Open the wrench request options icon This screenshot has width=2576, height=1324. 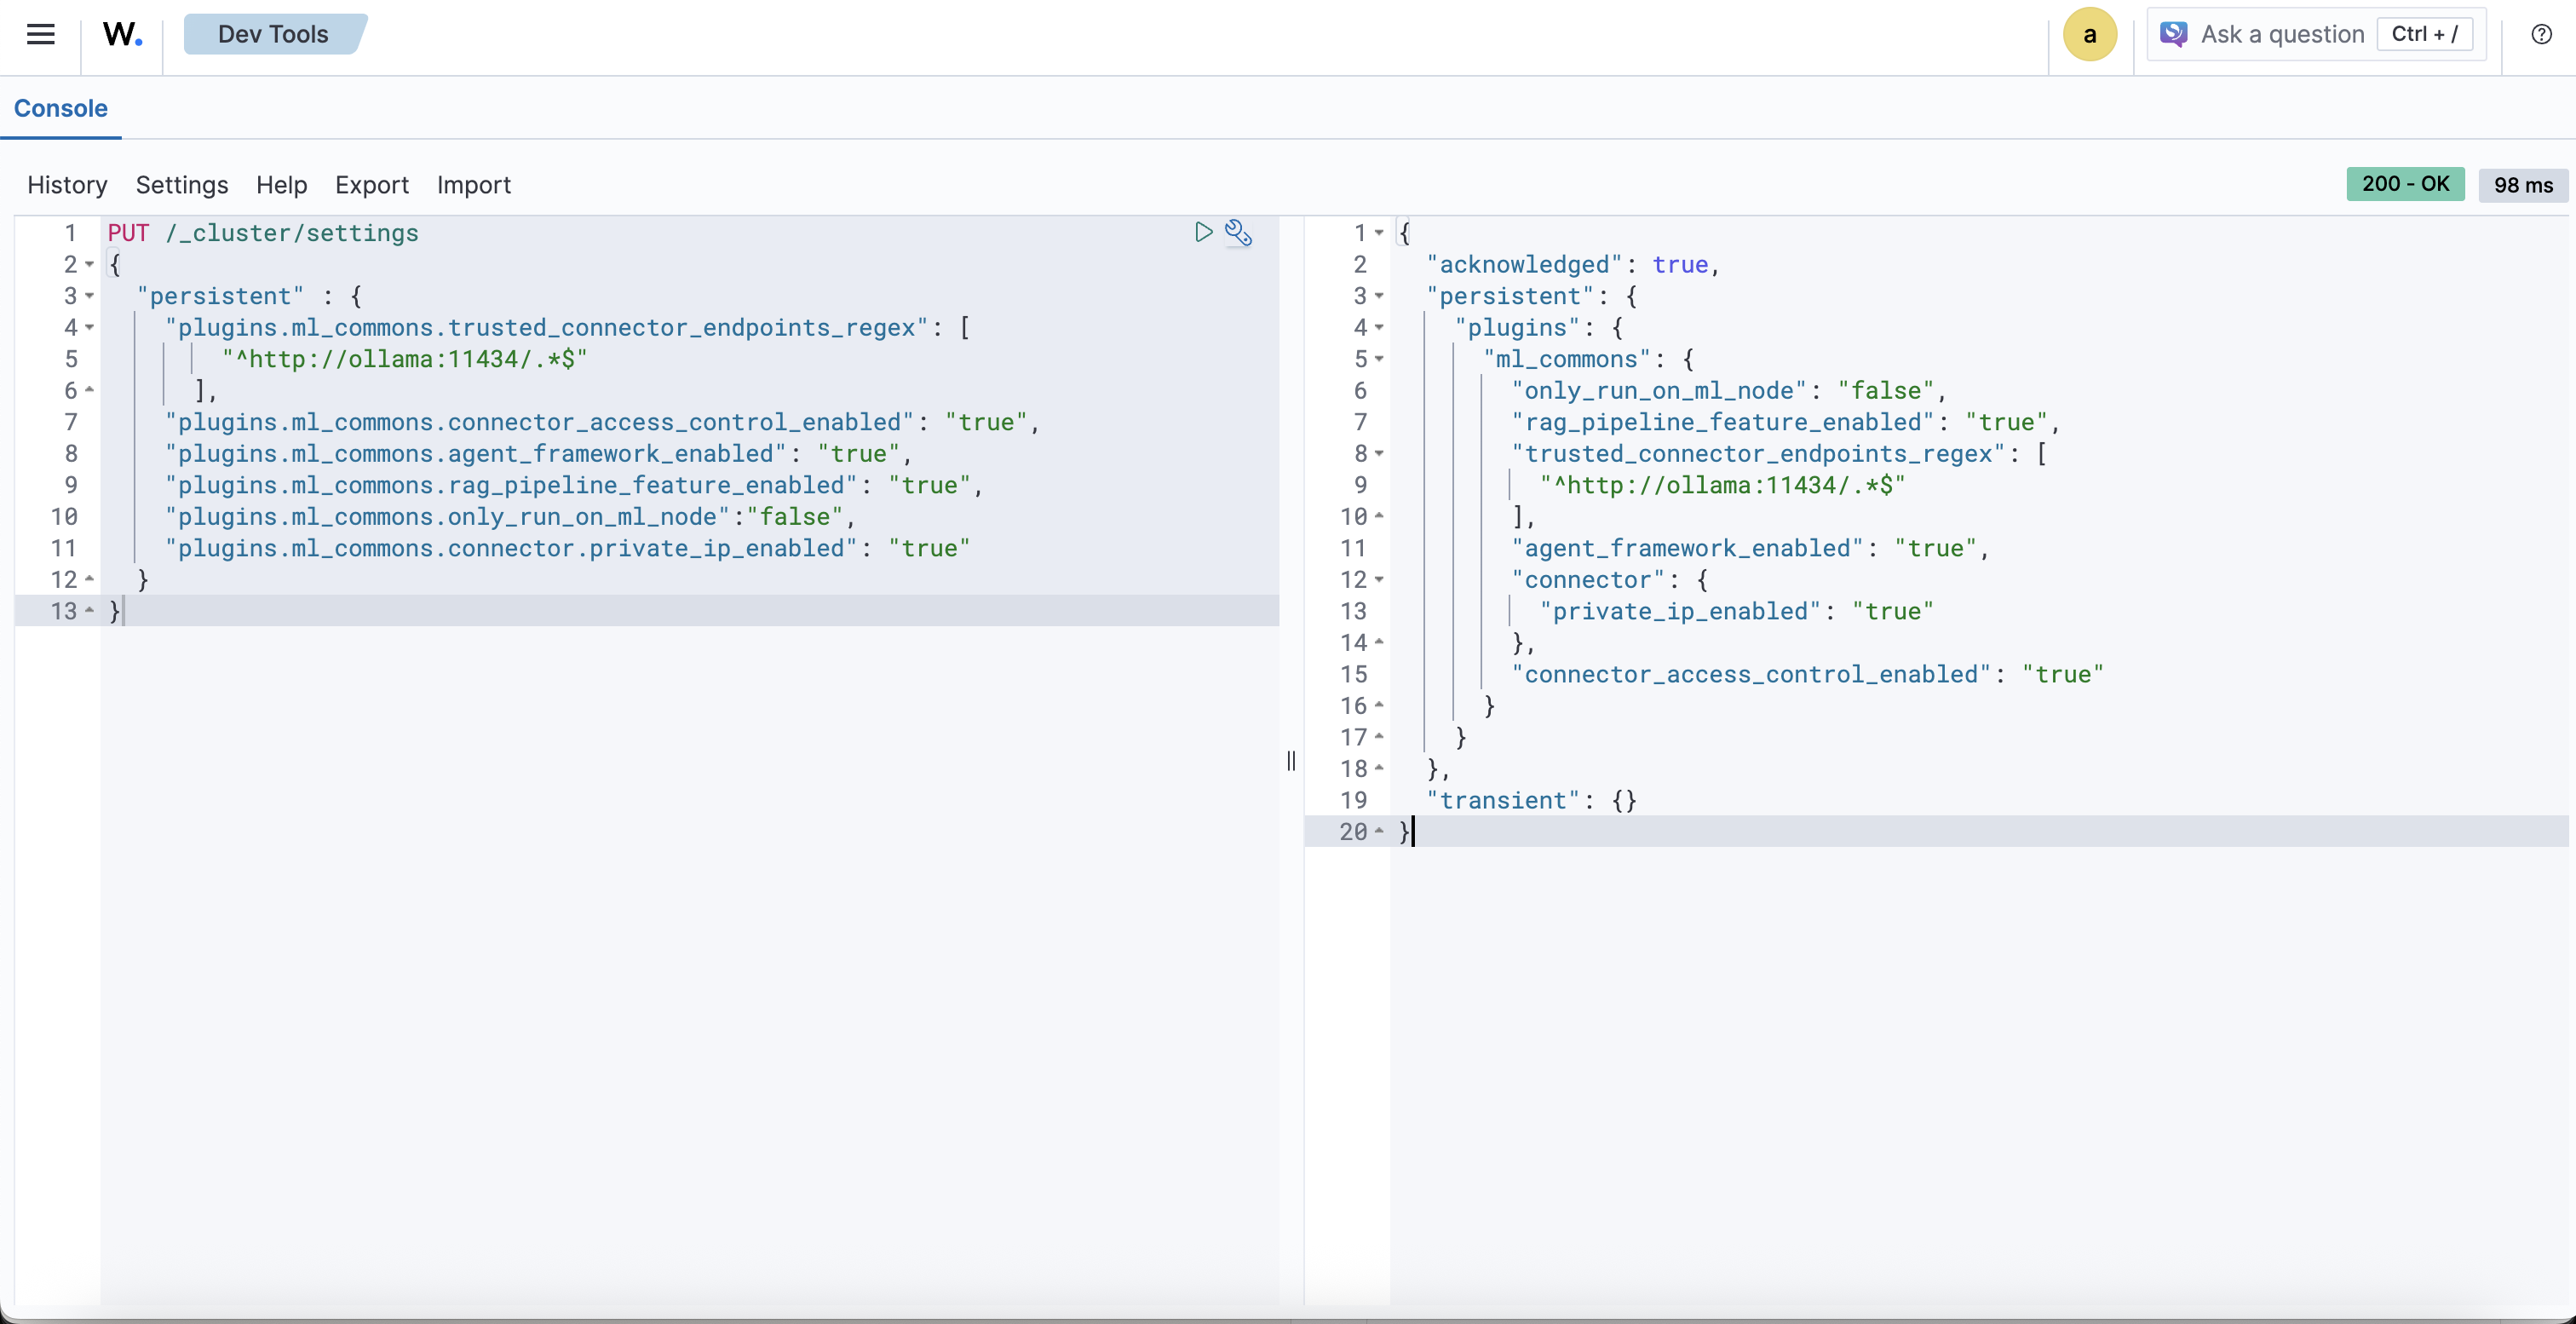pos(1238,232)
